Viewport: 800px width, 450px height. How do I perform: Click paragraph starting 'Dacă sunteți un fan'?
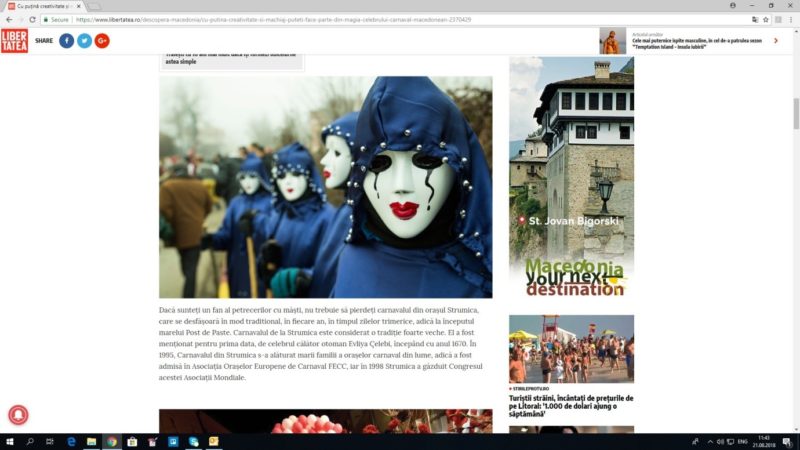320,343
